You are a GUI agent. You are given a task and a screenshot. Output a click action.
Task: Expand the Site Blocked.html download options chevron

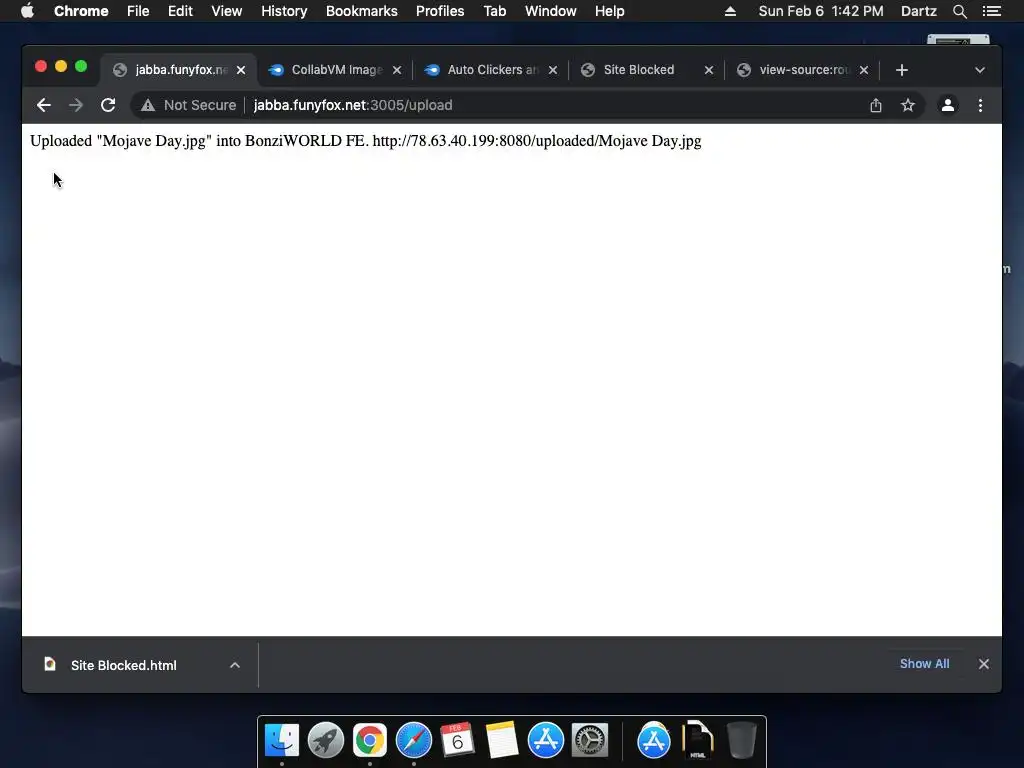coord(235,665)
